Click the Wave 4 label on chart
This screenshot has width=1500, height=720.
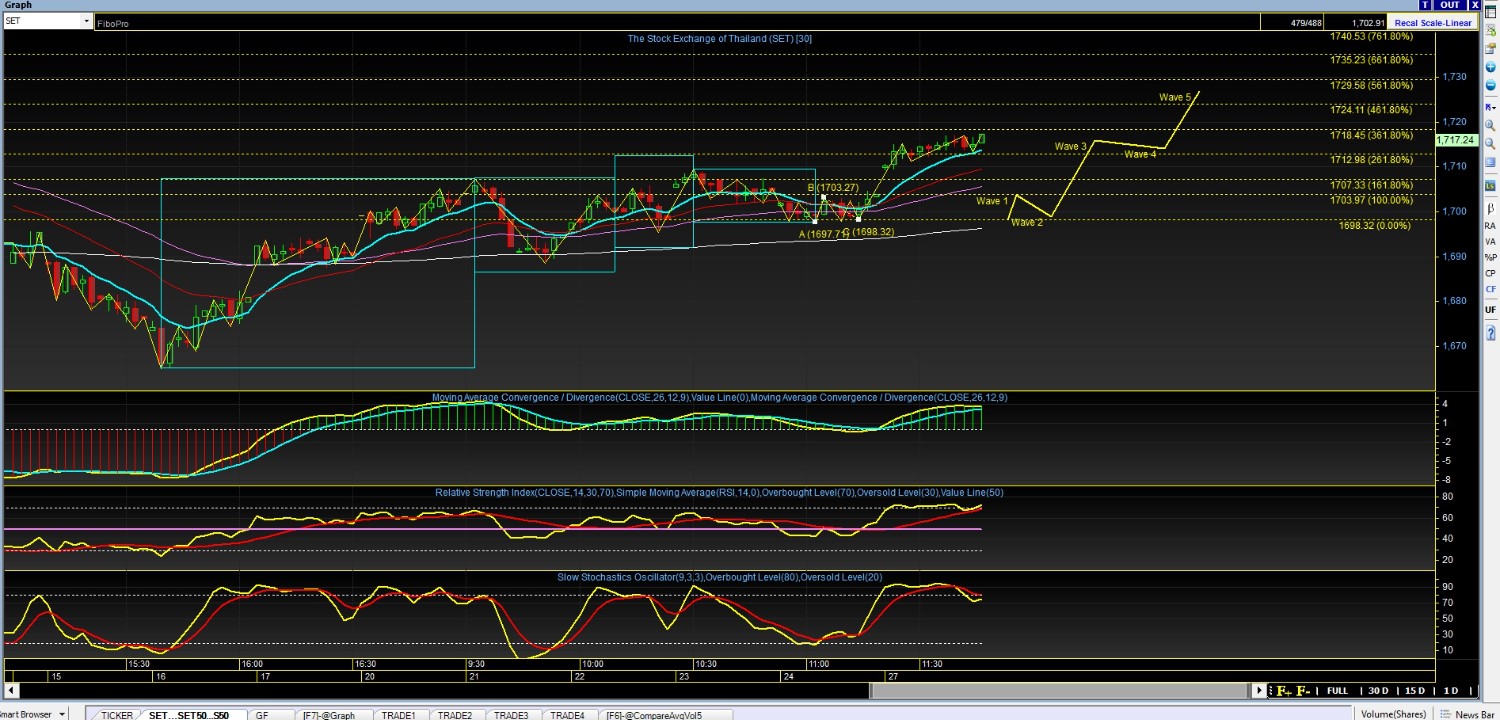(x=1140, y=154)
